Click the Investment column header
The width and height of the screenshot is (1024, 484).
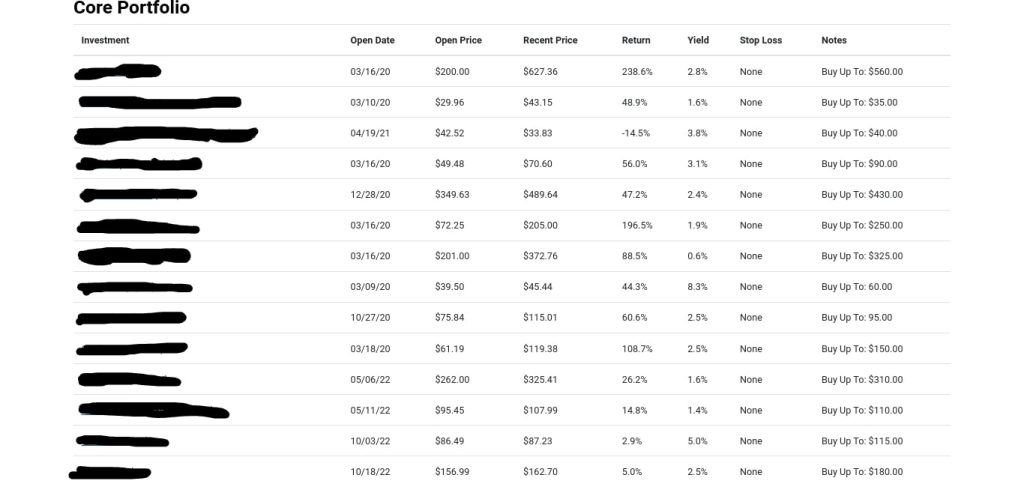[105, 41]
